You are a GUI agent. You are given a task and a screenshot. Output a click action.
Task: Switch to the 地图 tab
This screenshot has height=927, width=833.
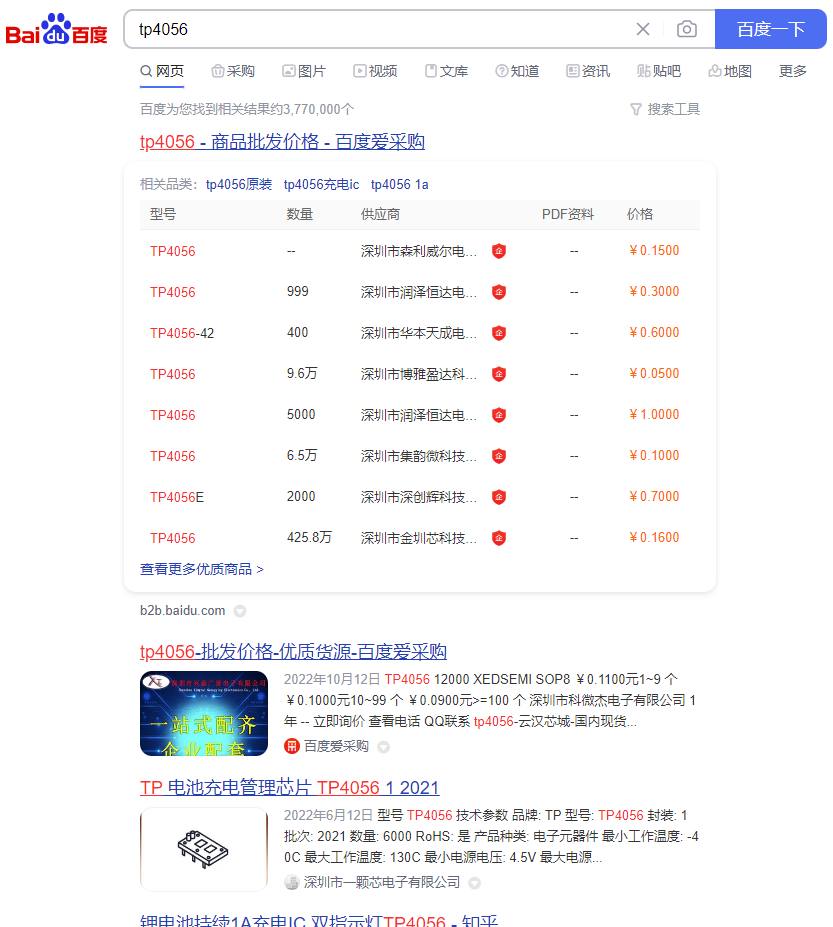[x=730, y=72]
